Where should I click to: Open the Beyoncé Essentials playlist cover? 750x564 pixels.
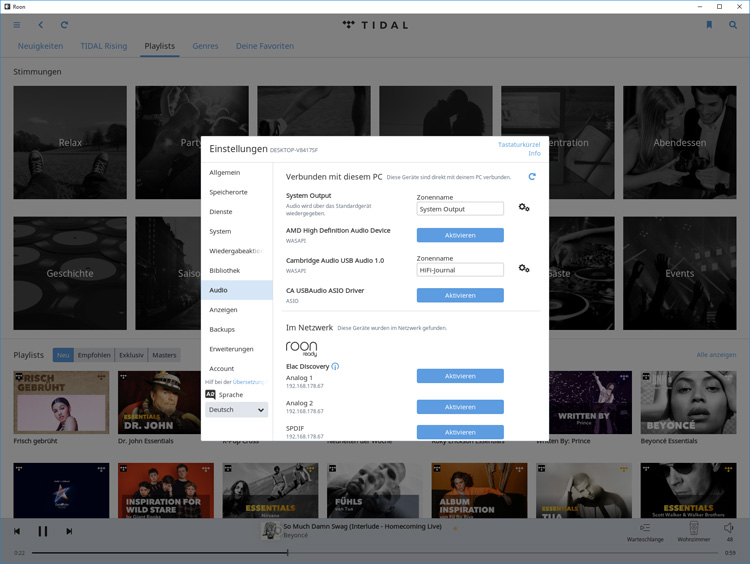click(689, 402)
